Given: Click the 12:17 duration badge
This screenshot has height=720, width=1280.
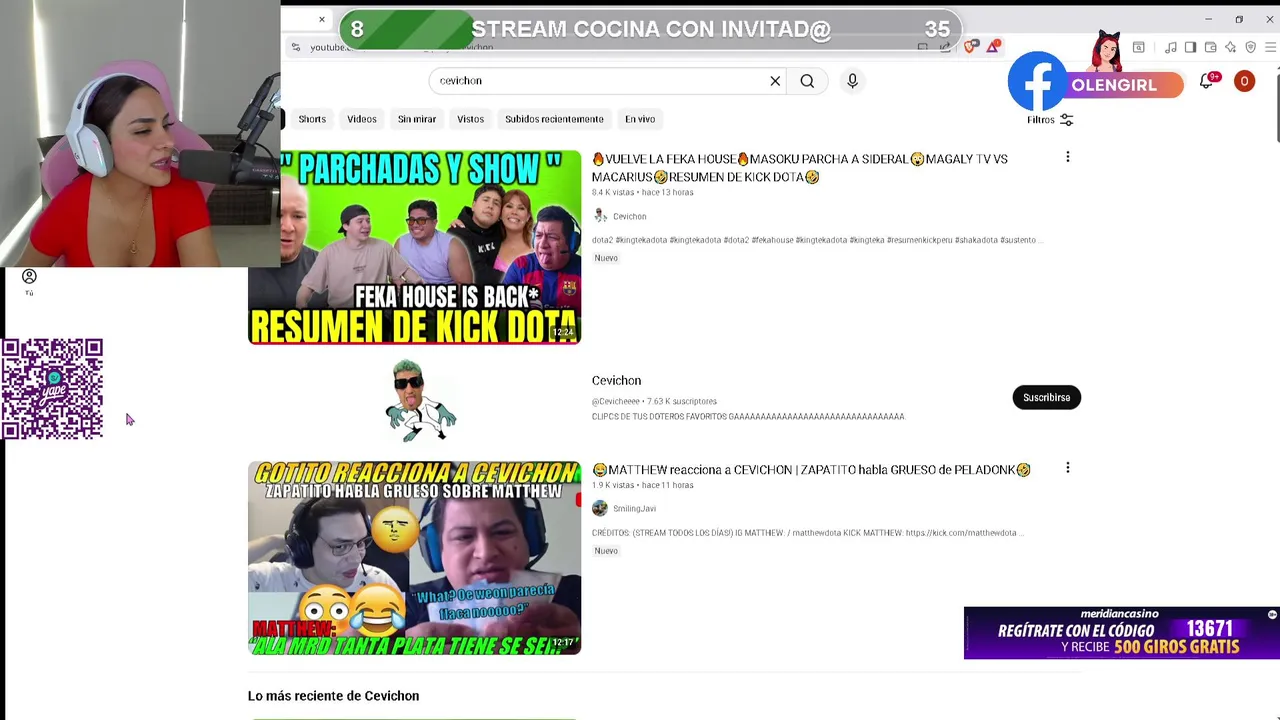Looking at the screenshot, I should tap(563, 642).
